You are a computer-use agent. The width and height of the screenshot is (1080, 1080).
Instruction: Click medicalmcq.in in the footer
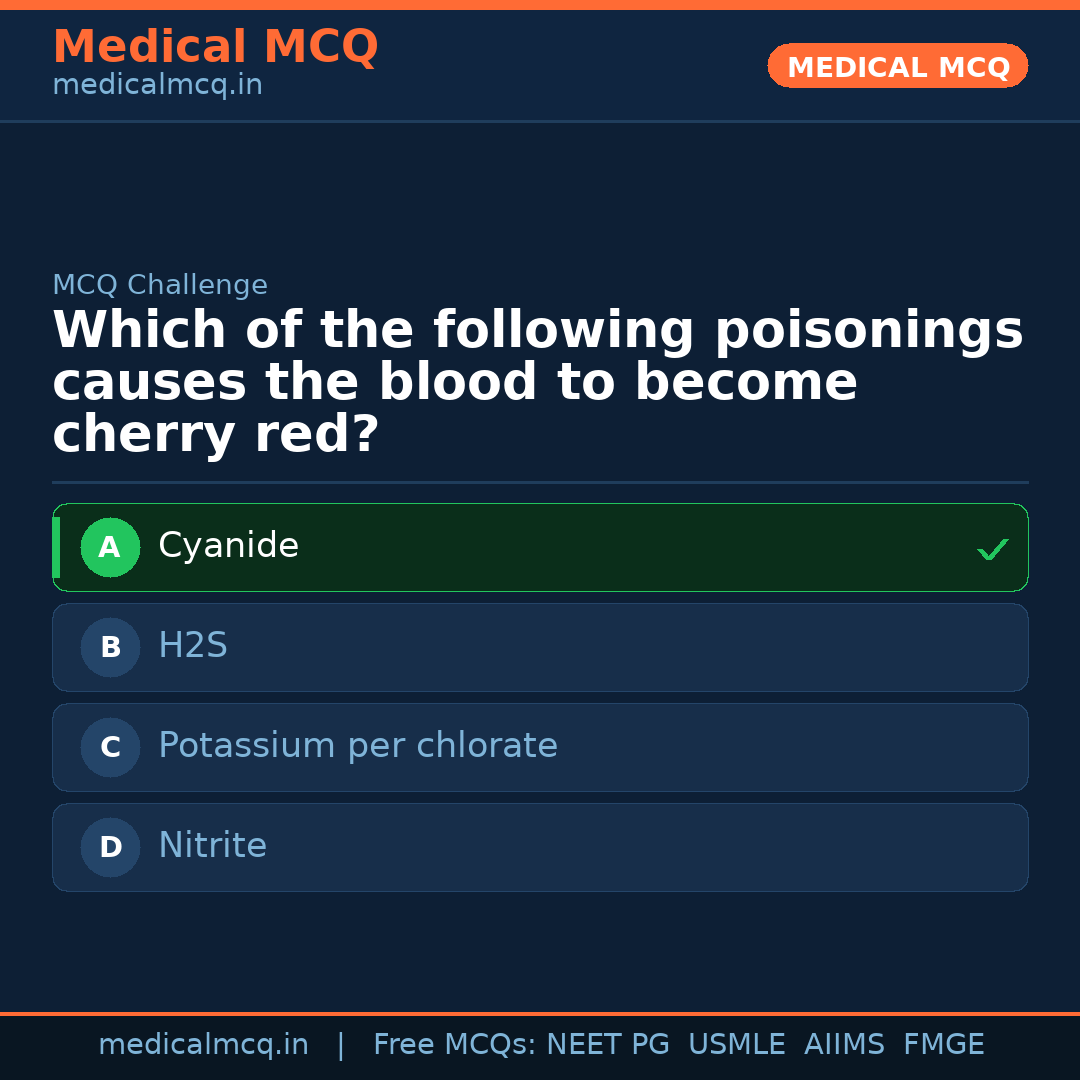(x=204, y=1043)
